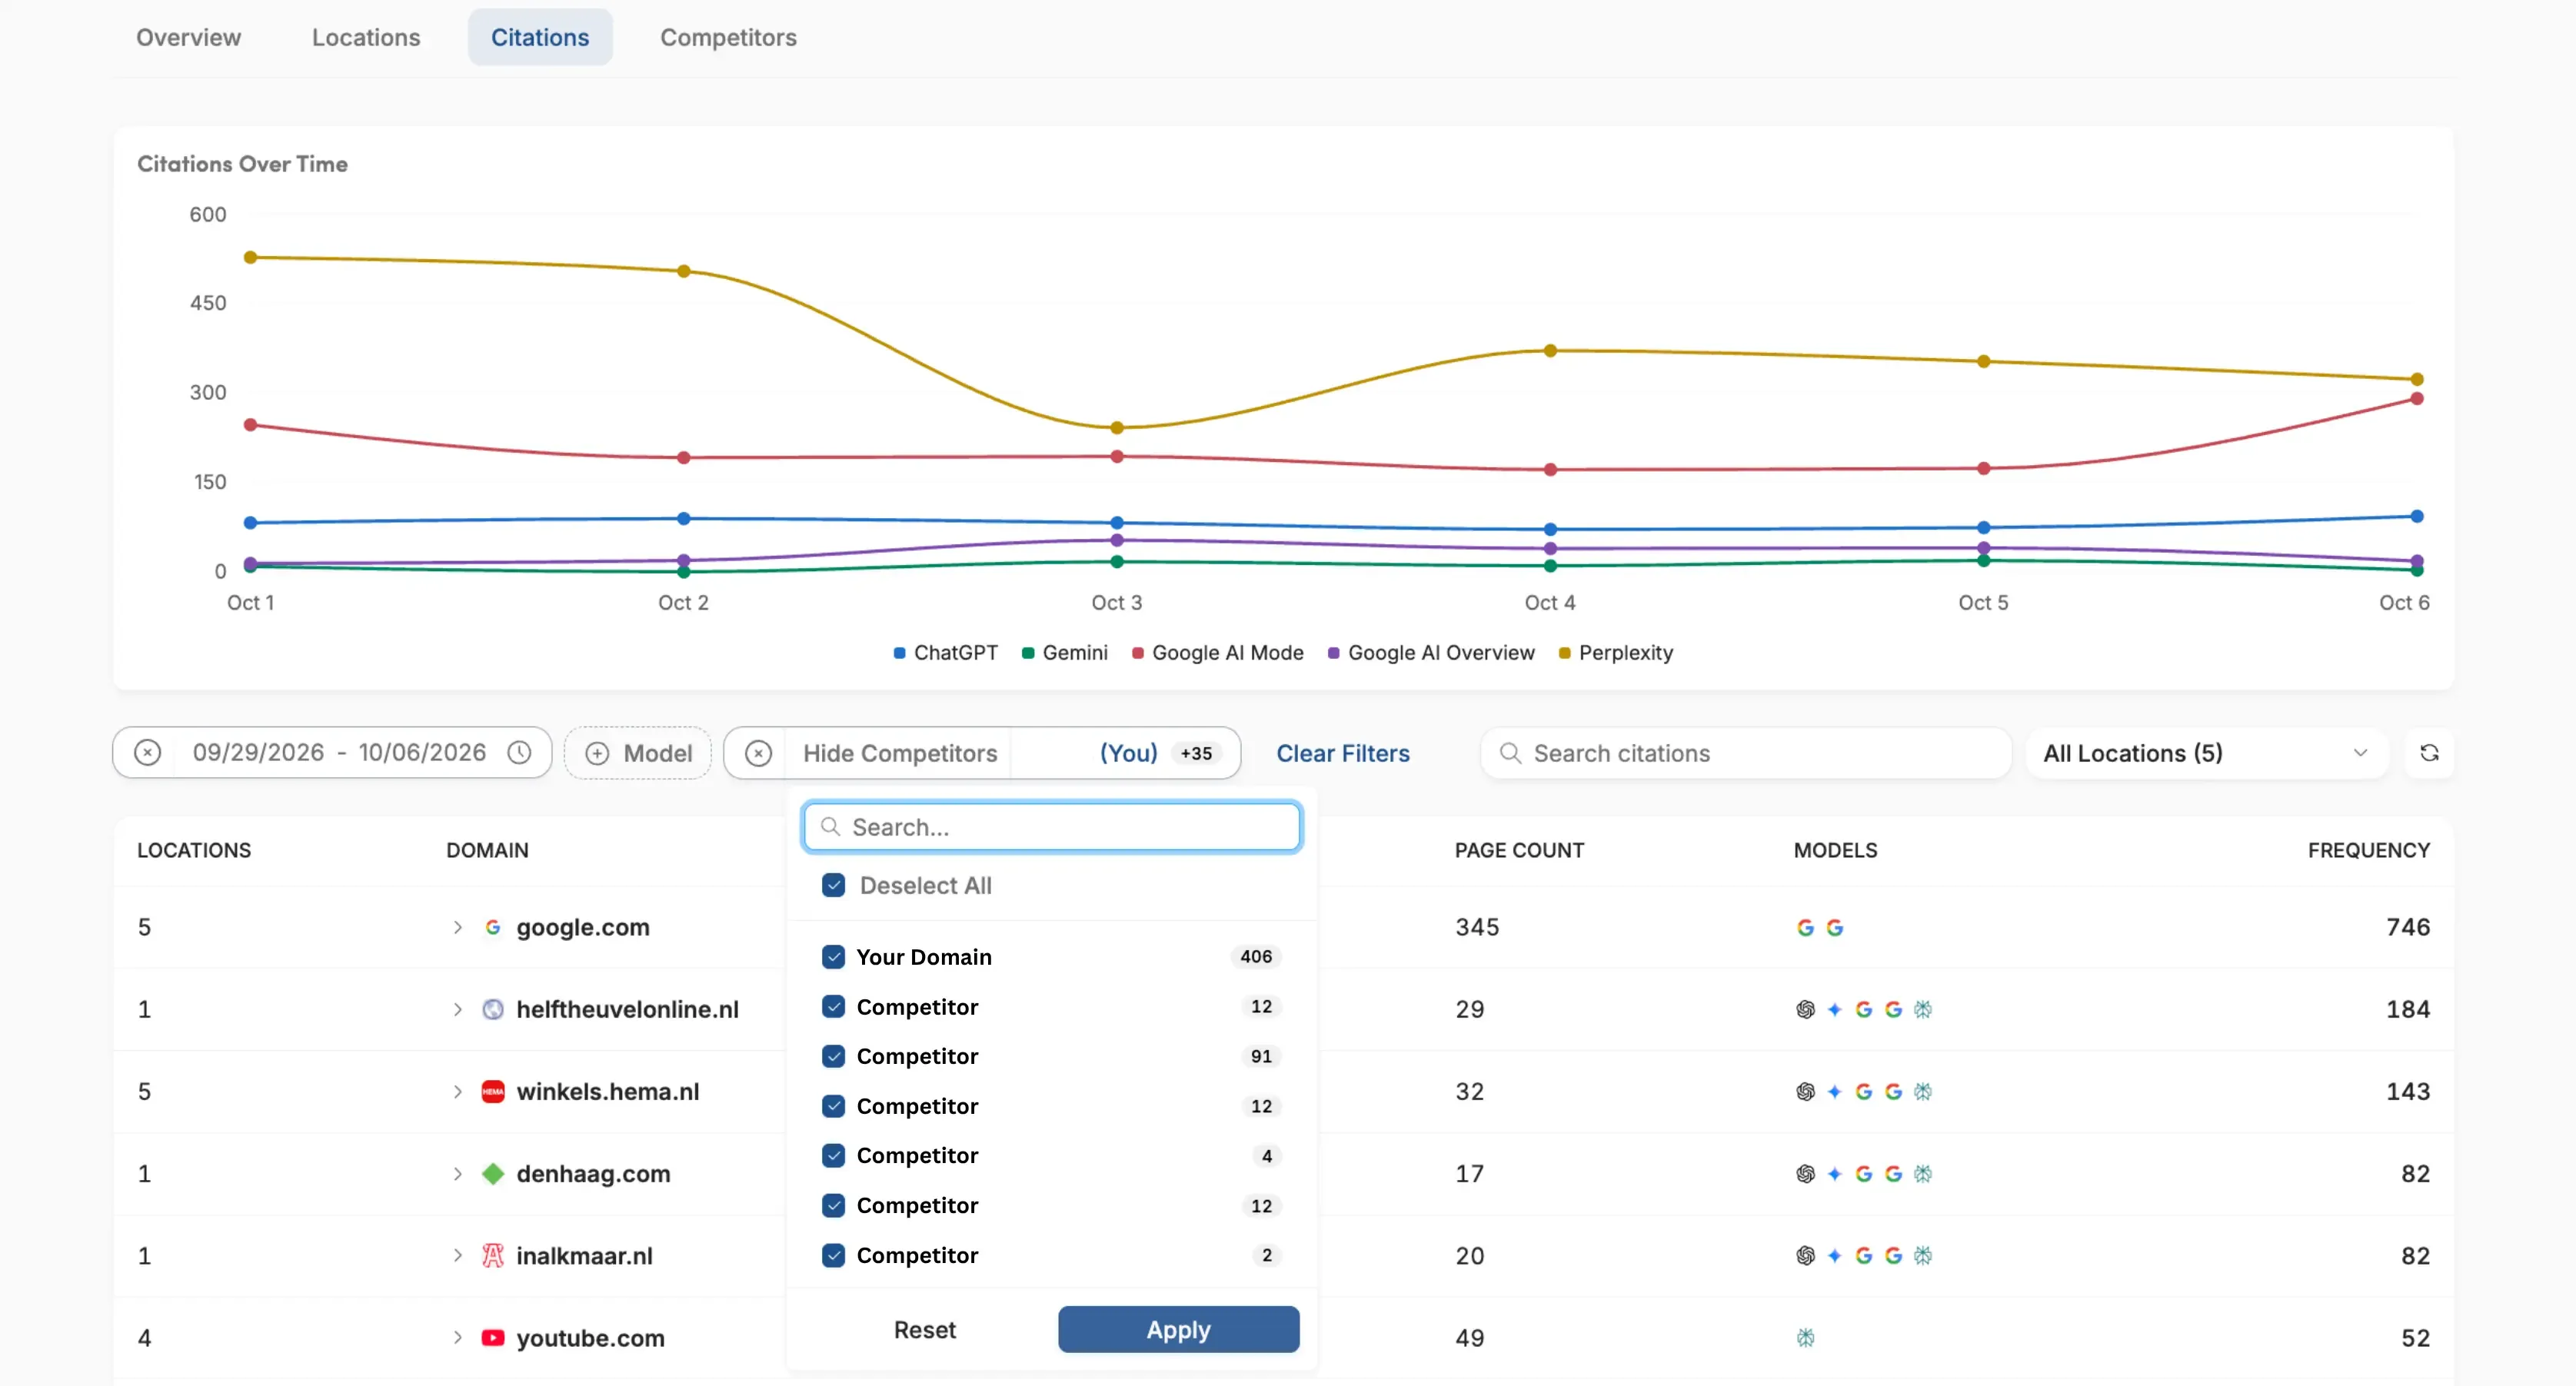Select the Perplexity Oct 3 data point
The height and width of the screenshot is (1386, 2576).
coord(1117,428)
